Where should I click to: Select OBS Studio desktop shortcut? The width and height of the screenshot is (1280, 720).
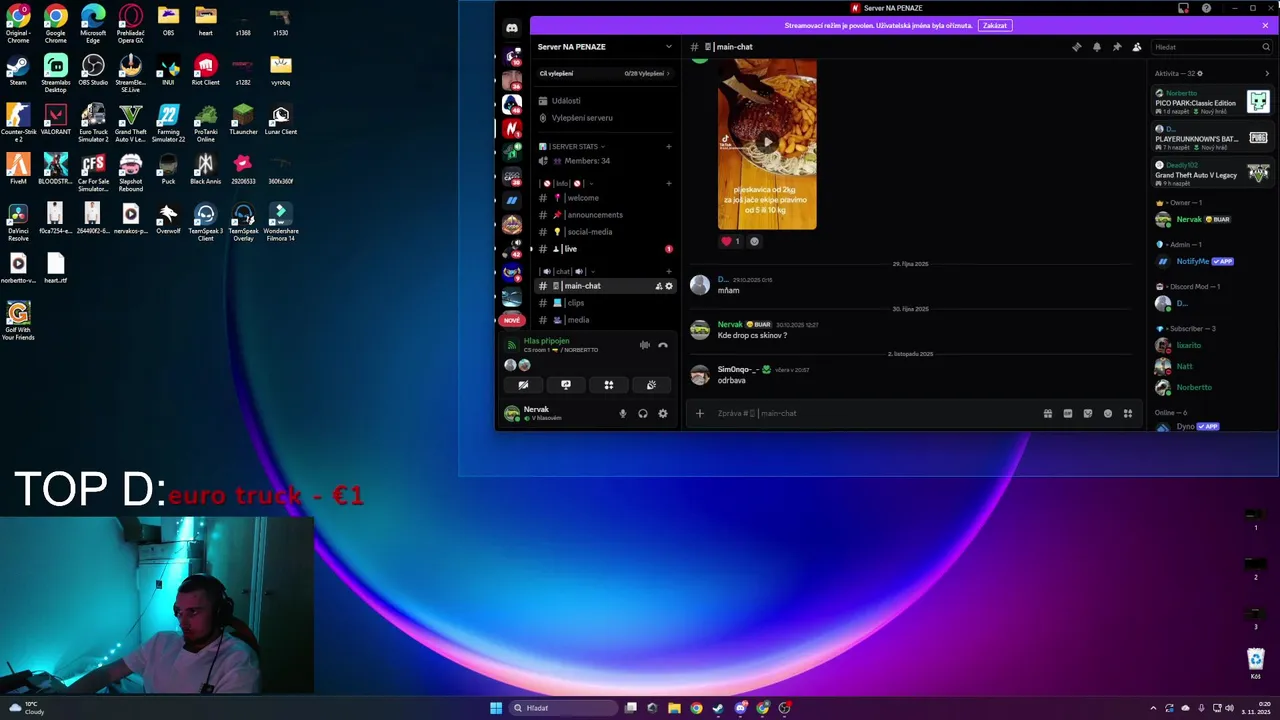tap(93, 71)
